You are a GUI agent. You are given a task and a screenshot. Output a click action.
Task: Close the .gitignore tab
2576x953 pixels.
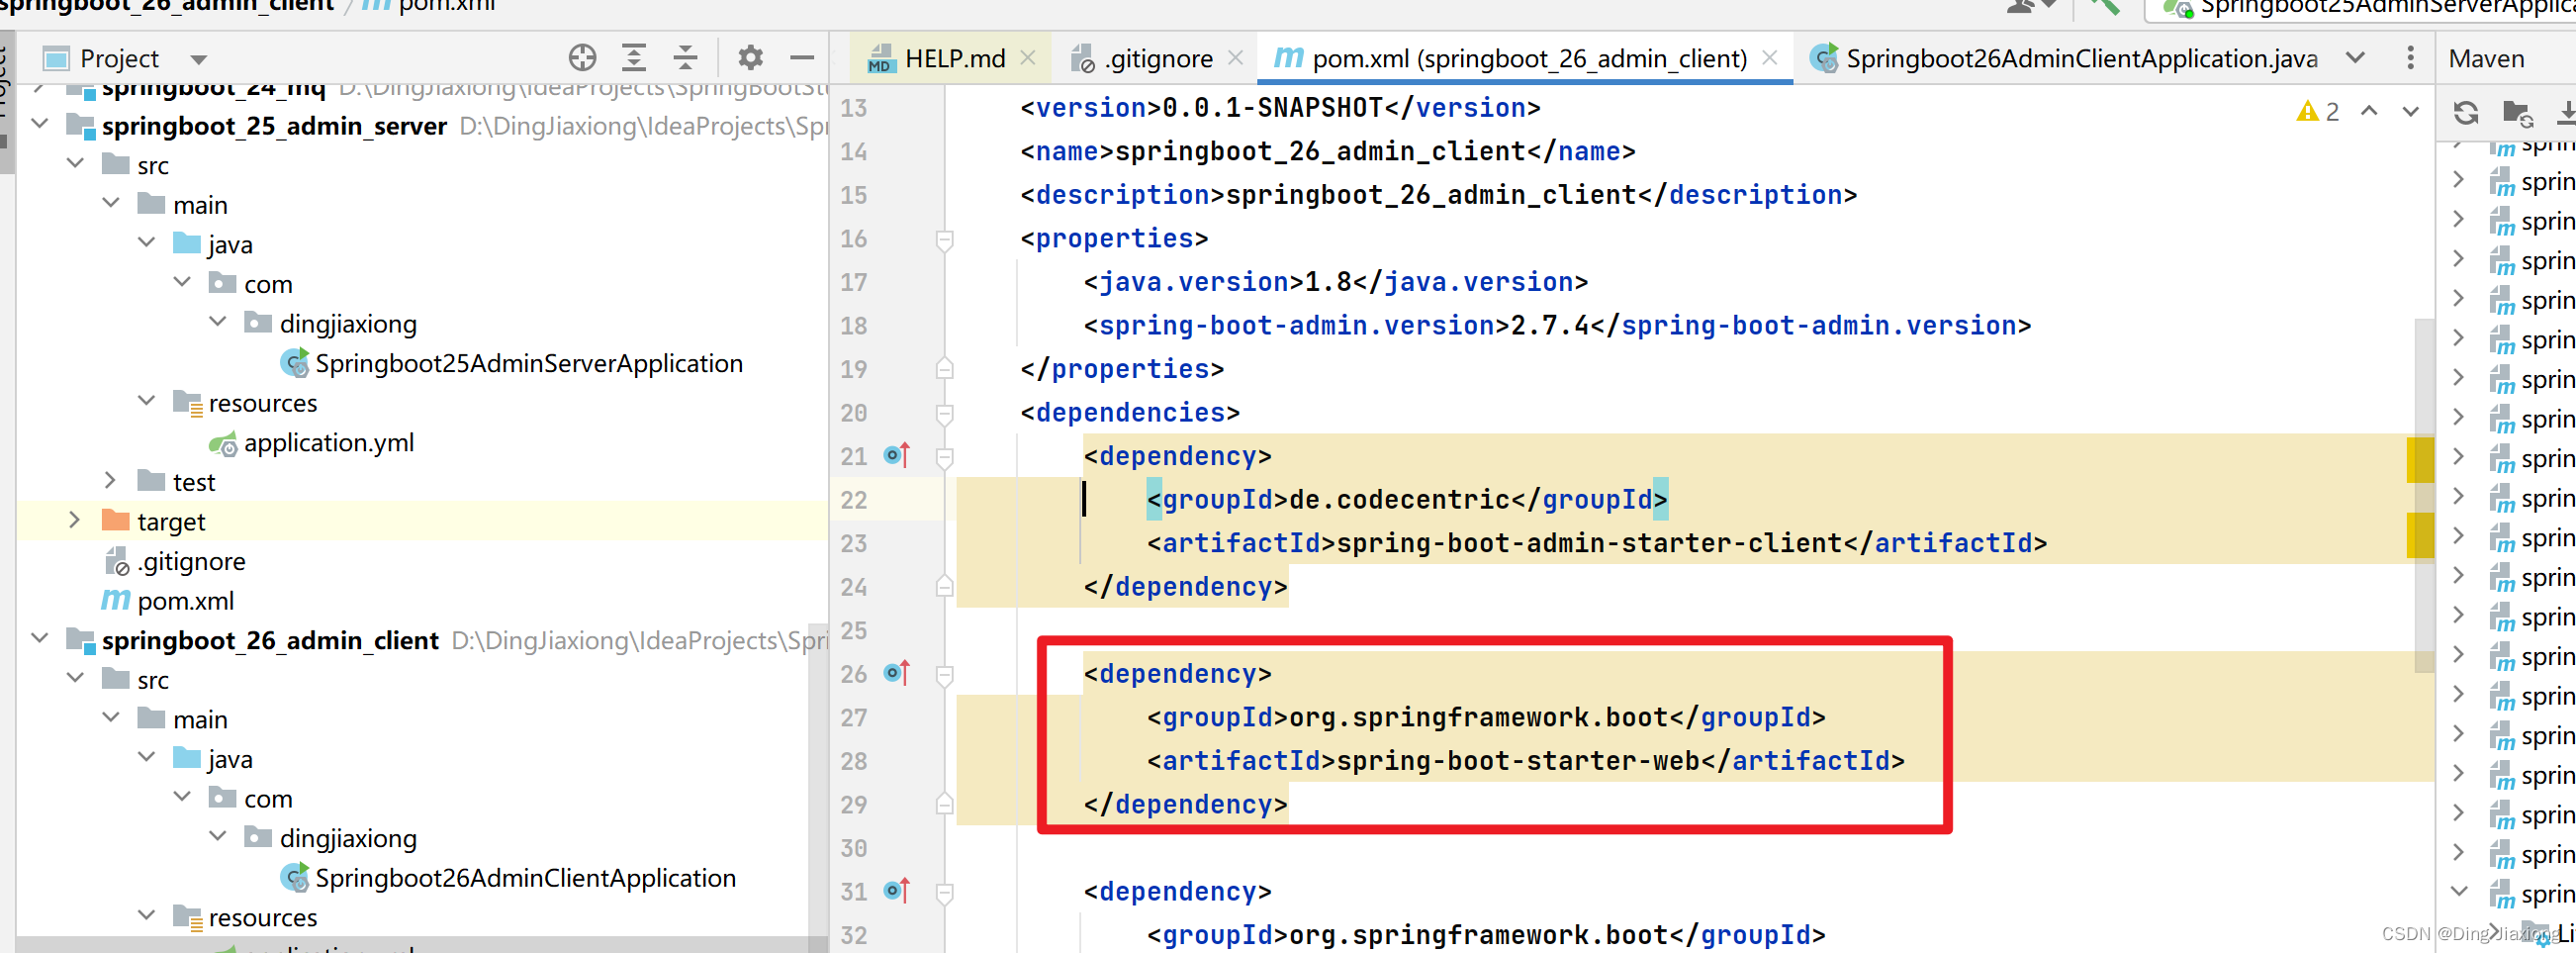(x=1235, y=58)
